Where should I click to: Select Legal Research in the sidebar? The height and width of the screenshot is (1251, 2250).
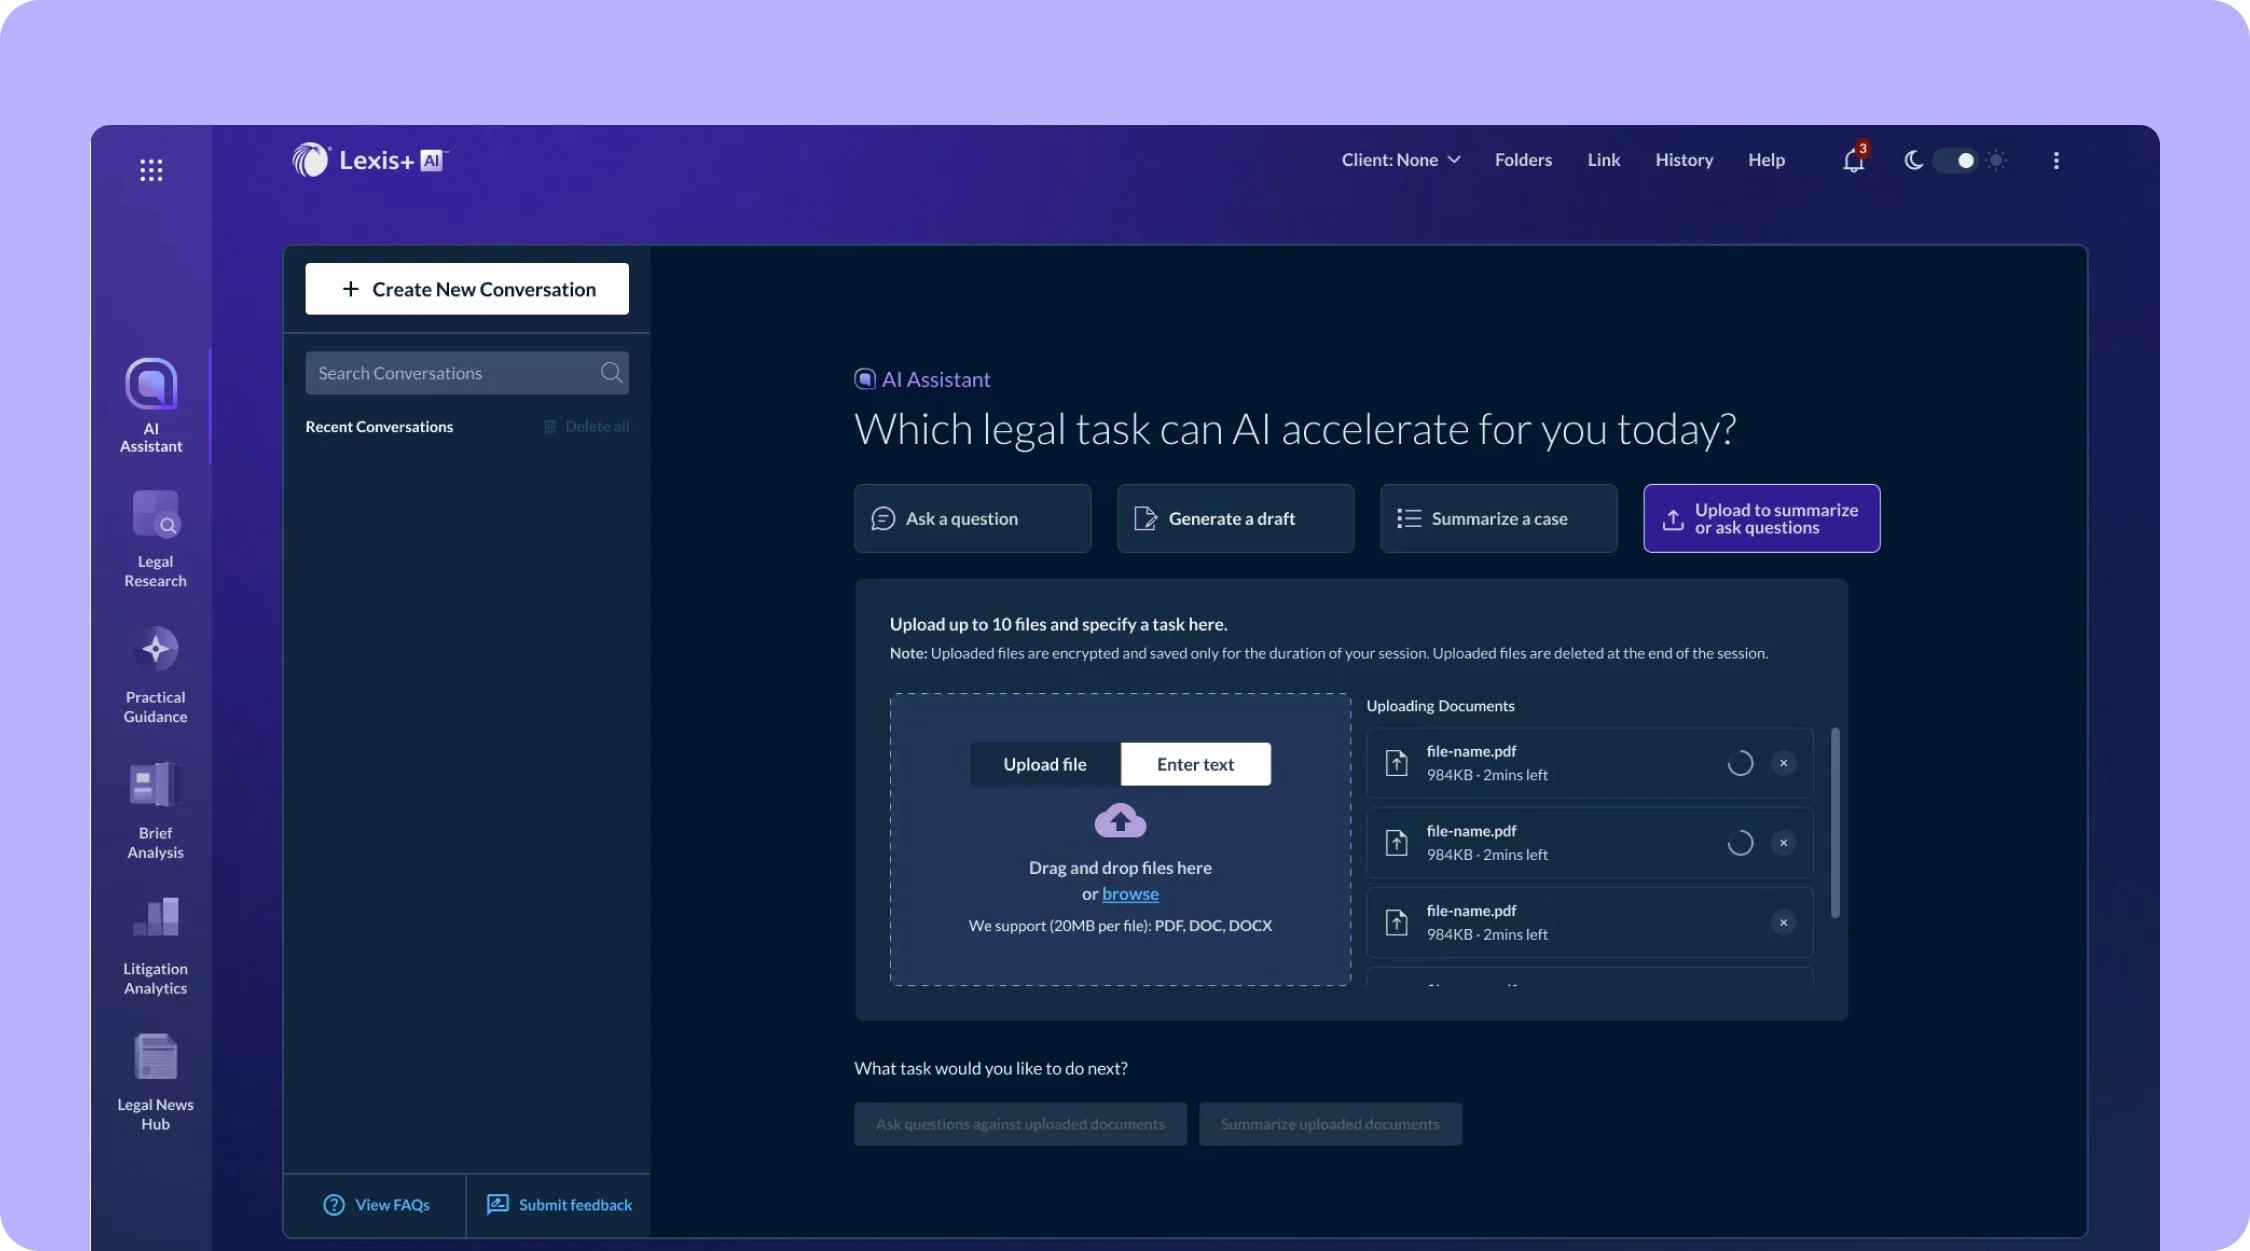(x=154, y=540)
